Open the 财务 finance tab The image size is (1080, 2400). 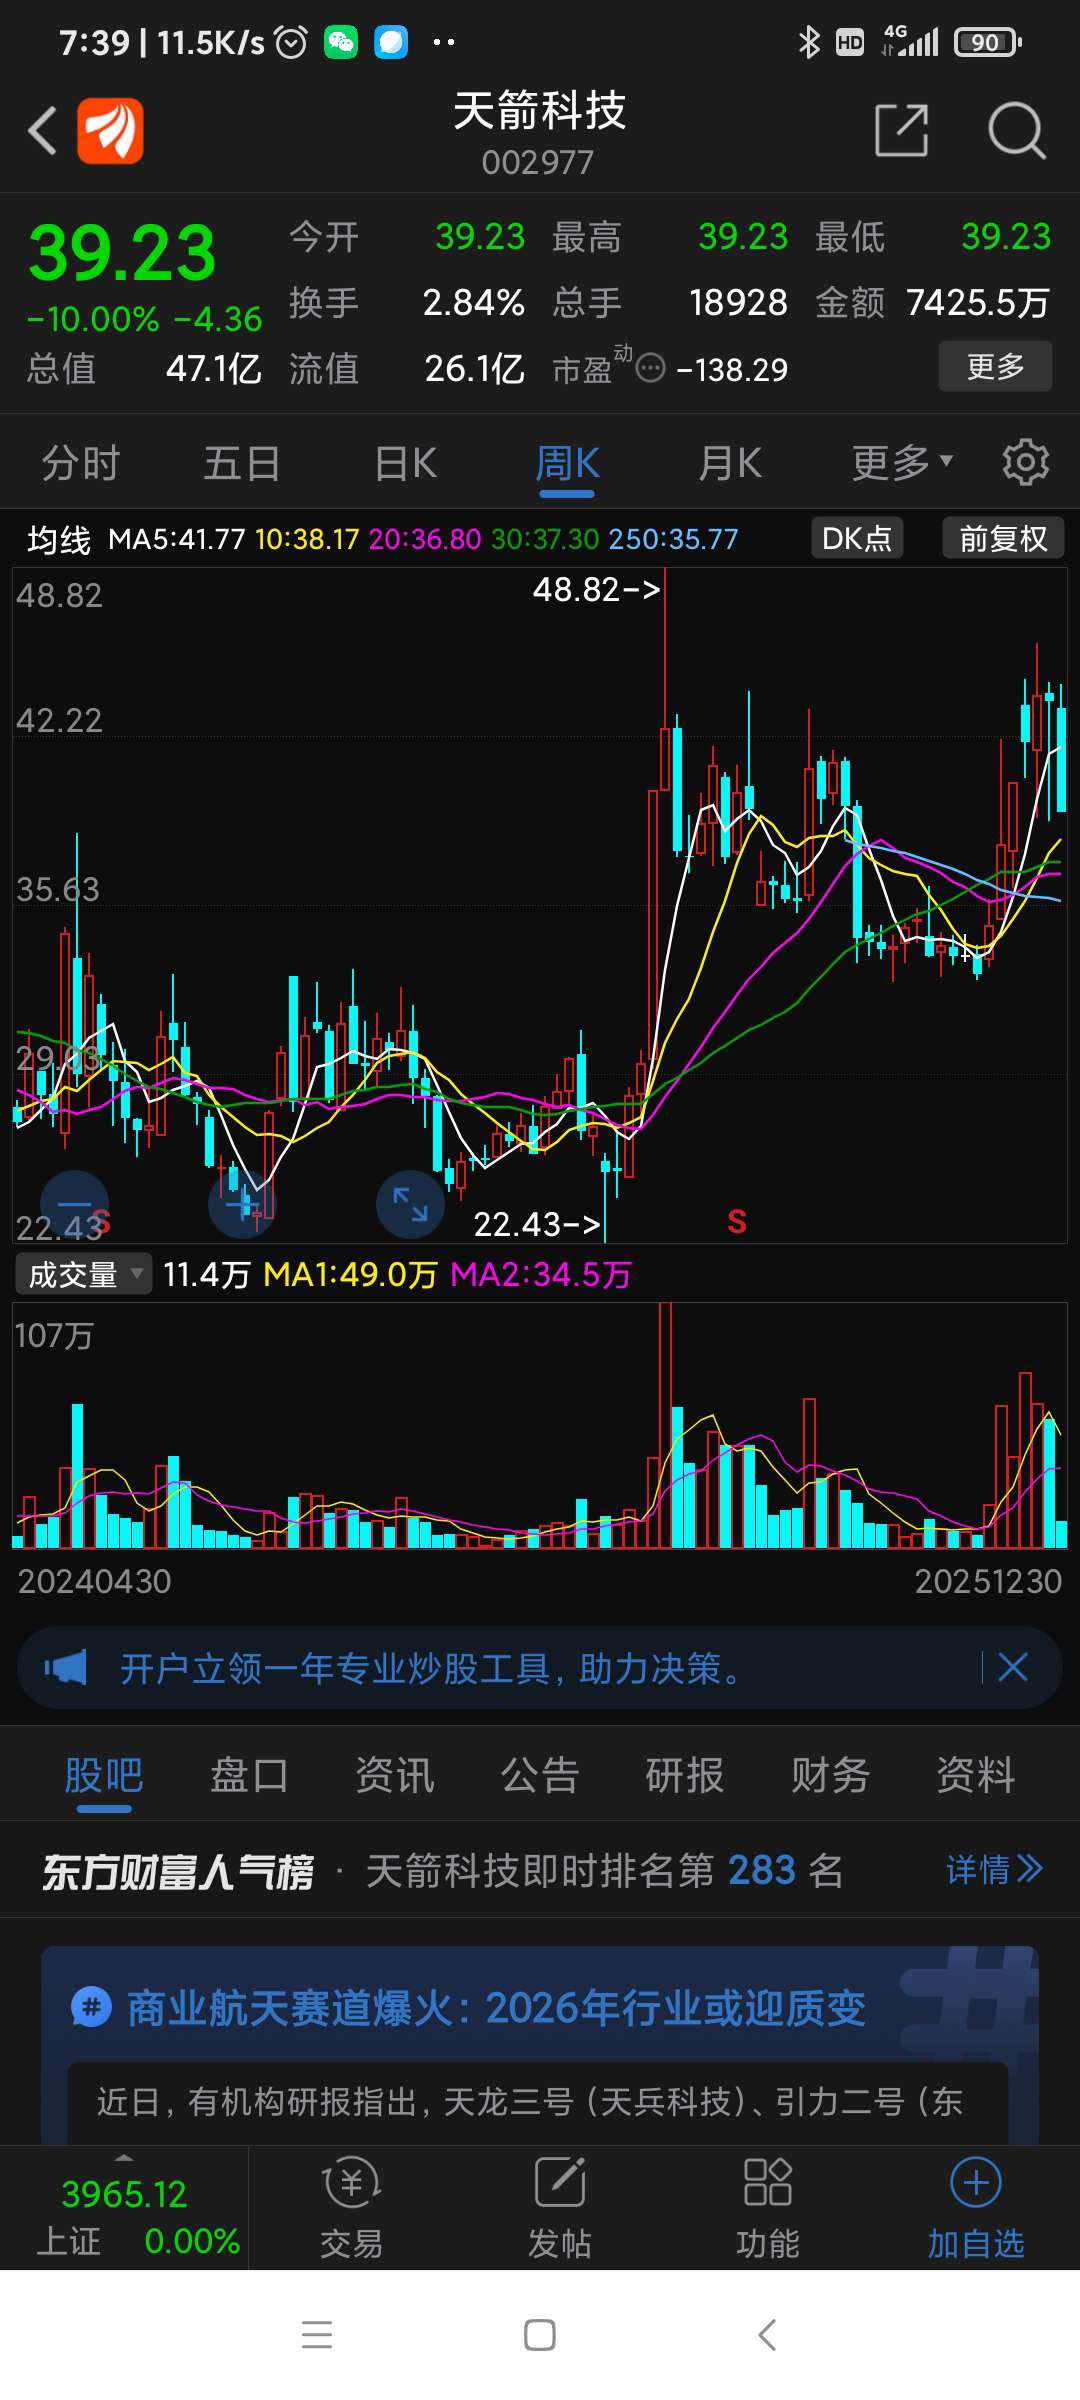click(830, 1775)
